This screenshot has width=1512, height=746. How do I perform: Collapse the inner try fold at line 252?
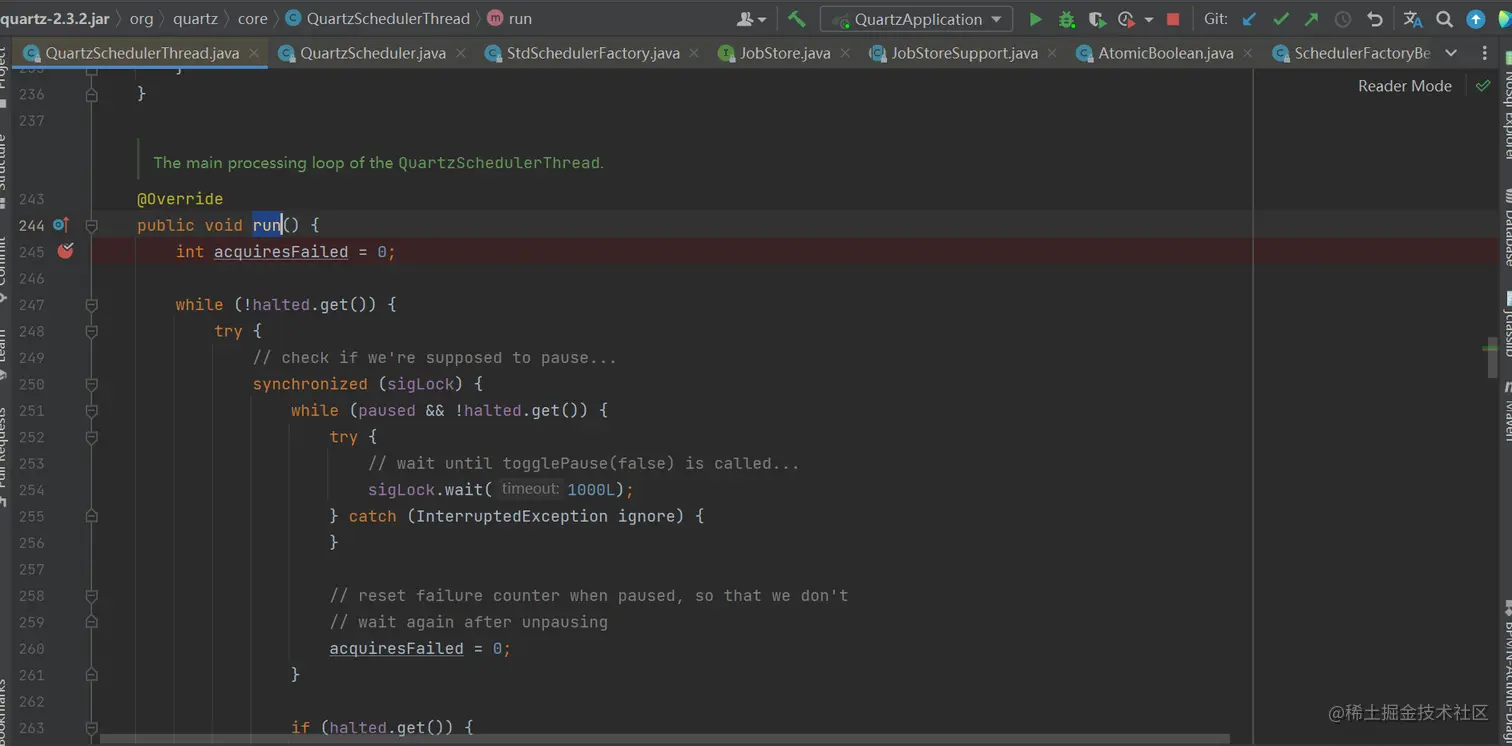pos(91,437)
